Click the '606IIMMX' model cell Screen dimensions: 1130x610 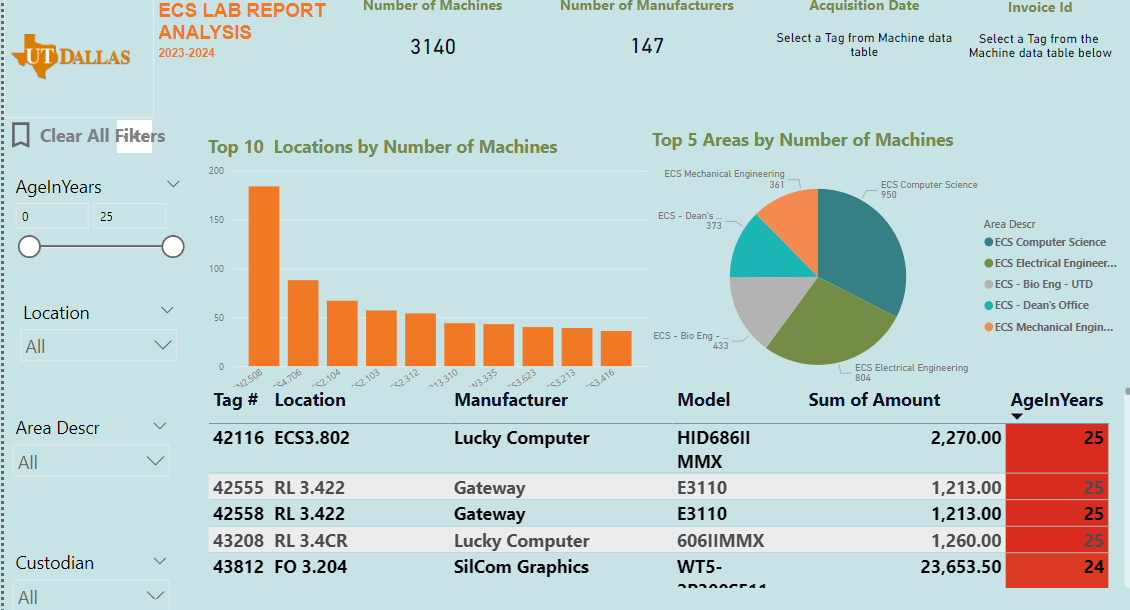[721, 541]
